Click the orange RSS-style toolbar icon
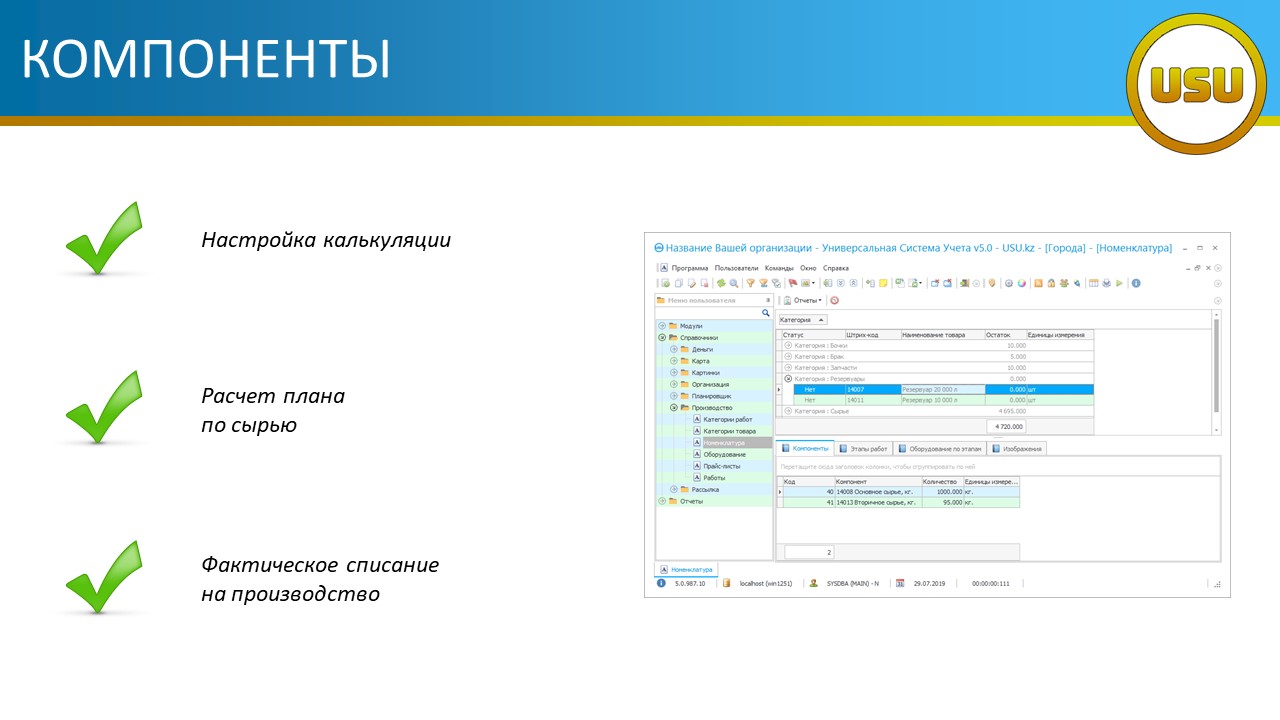1280x720 pixels. (1038, 283)
